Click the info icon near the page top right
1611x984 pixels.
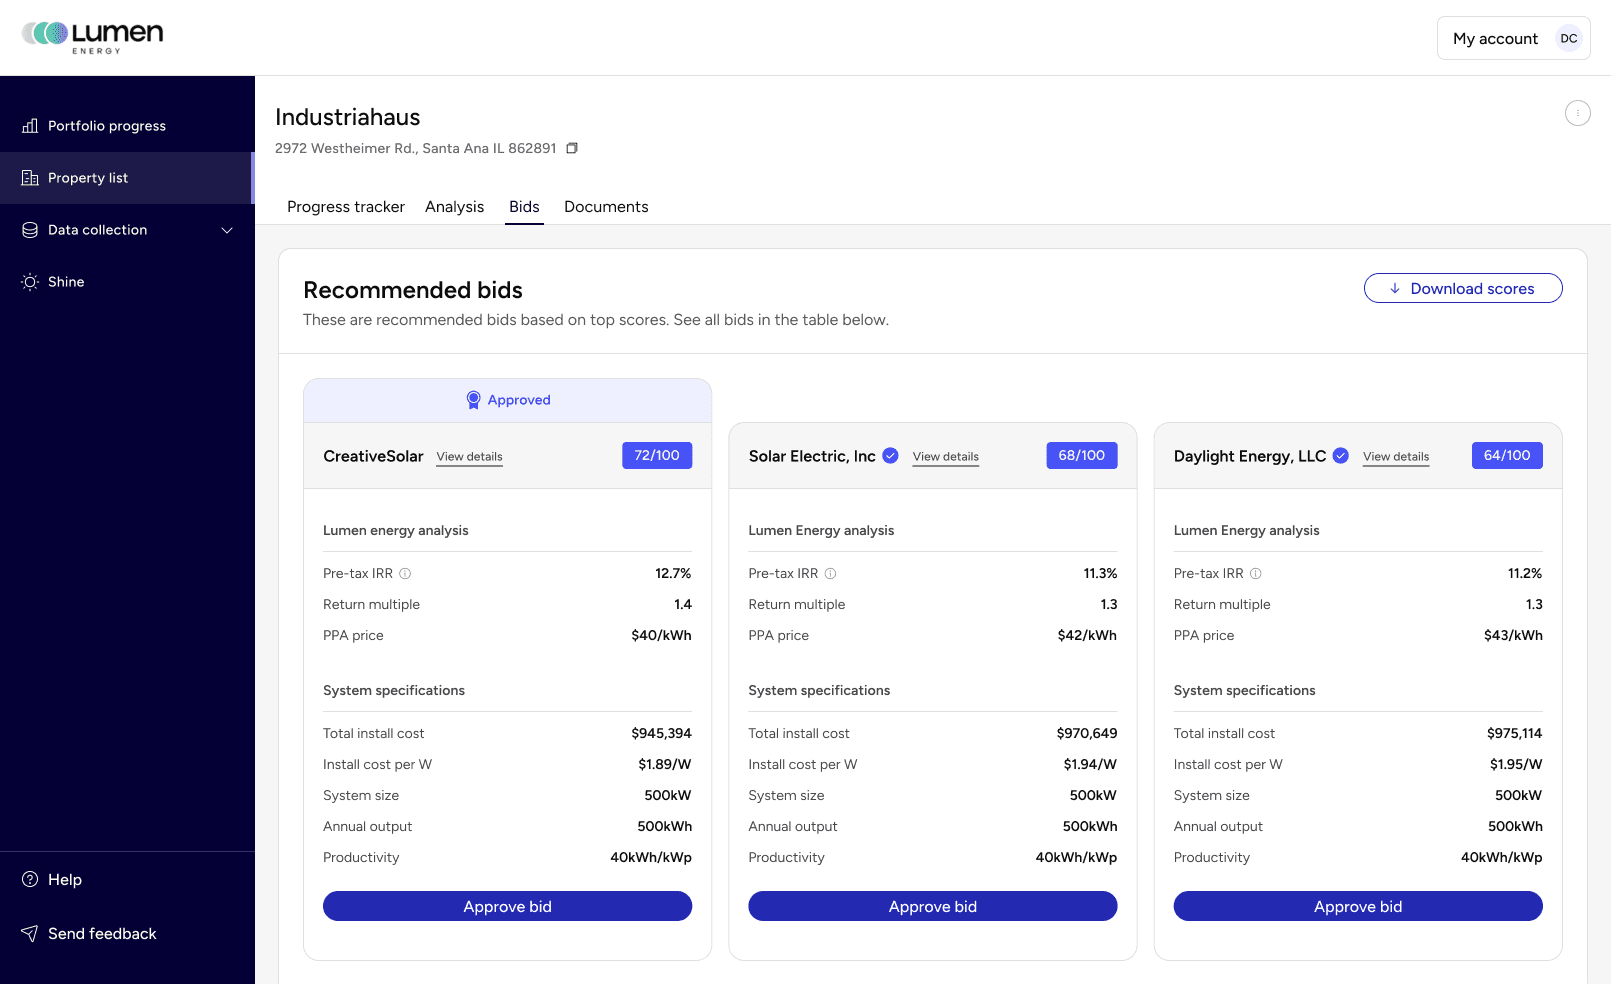[x=1577, y=113]
